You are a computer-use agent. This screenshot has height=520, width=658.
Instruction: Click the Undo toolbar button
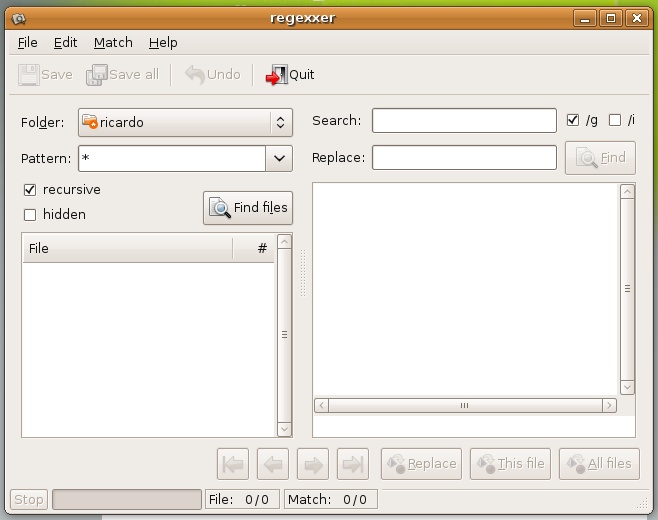[x=213, y=75]
